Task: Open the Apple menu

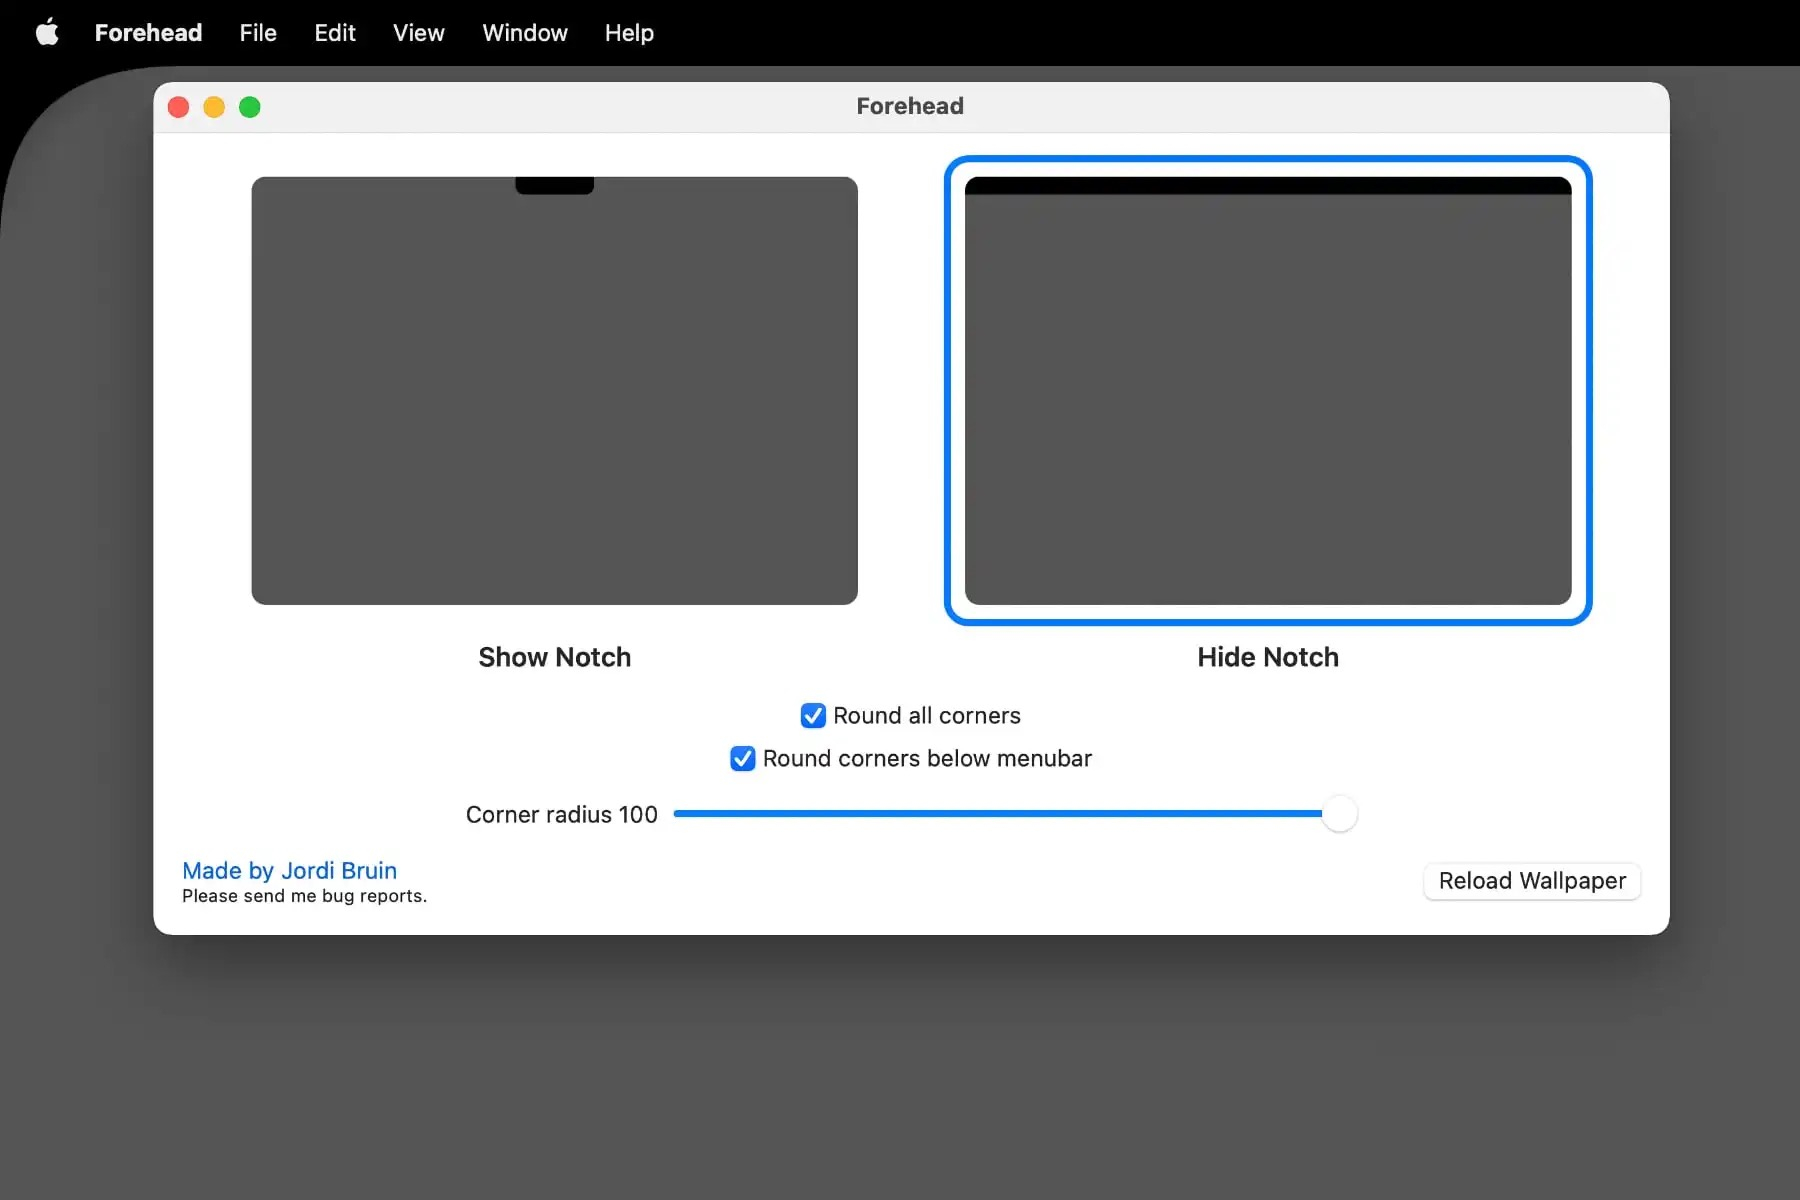Action: tap(47, 33)
